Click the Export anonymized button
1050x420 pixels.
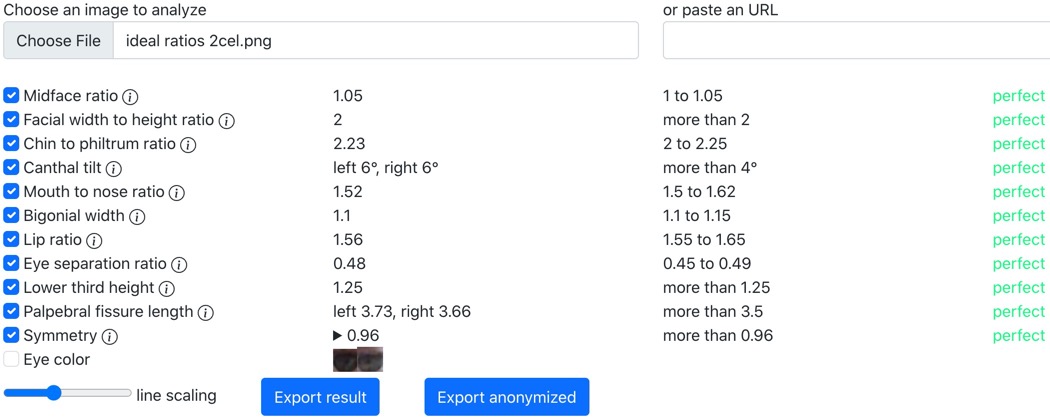(506, 397)
